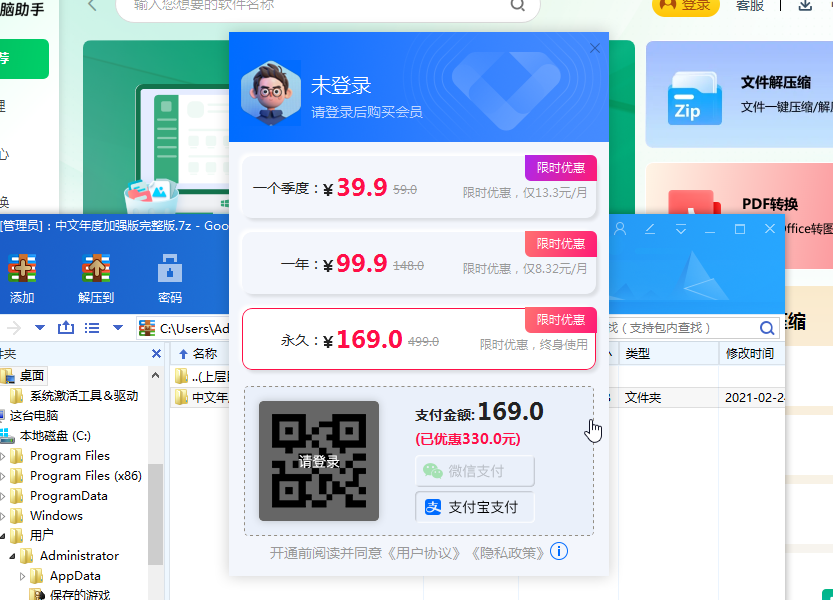The width and height of the screenshot is (833, 600).
Task: Select 本地磁盘 (C:) in folder tree
Action: click(x=55, y=435)
